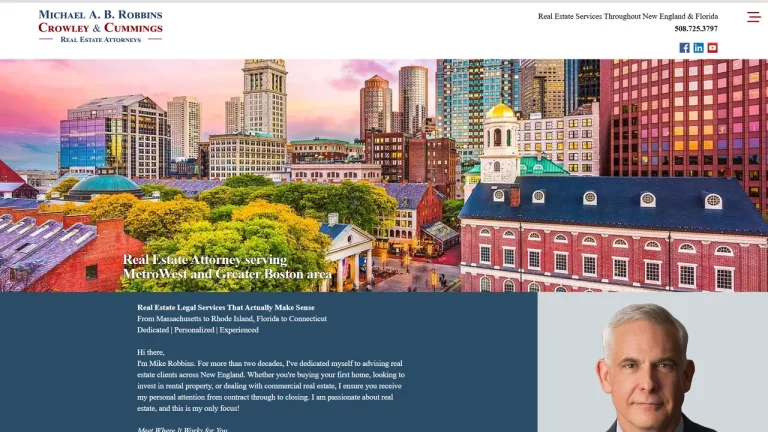Click "Dedicated | Personalized | Experienced" tagline
The height and width of the screenshot is (432, 768).
pos(198,330)
